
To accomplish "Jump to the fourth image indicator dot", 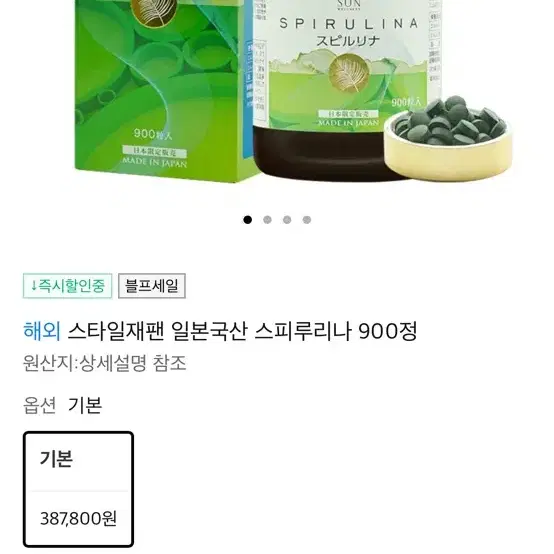I will coord(307,220).
